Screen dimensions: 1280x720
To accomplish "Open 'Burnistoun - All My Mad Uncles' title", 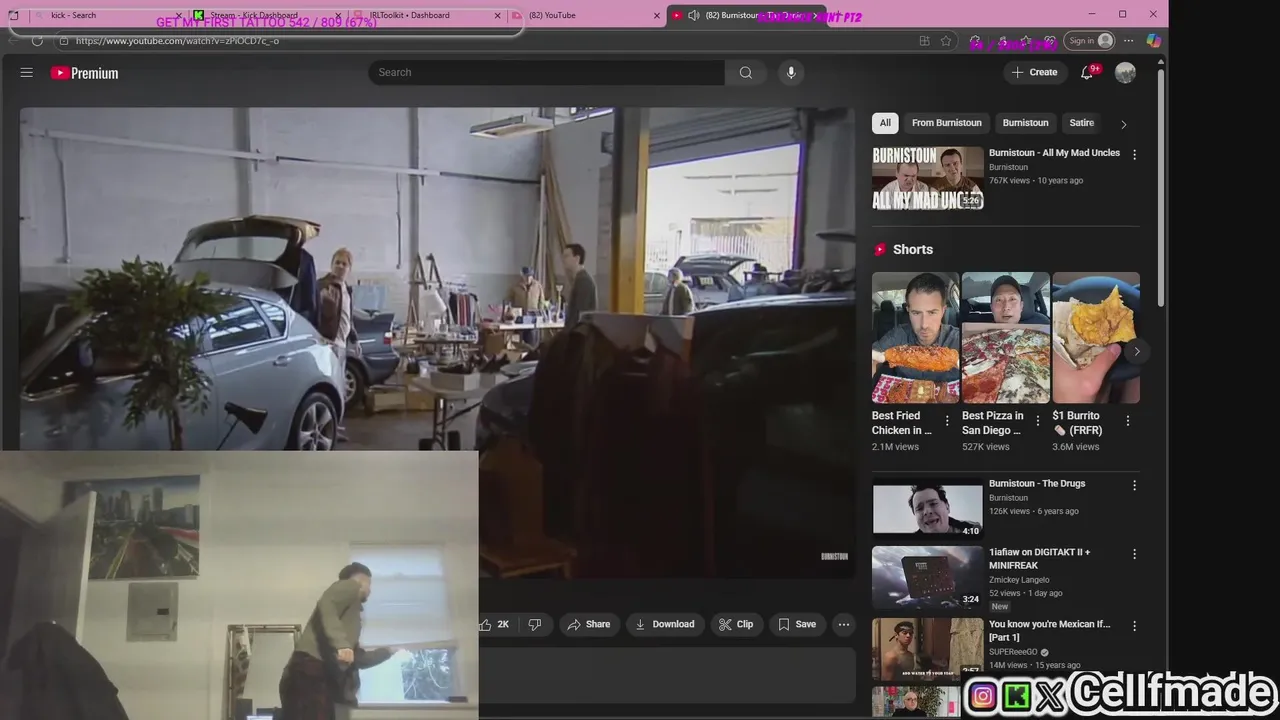I will point(1055,153).
